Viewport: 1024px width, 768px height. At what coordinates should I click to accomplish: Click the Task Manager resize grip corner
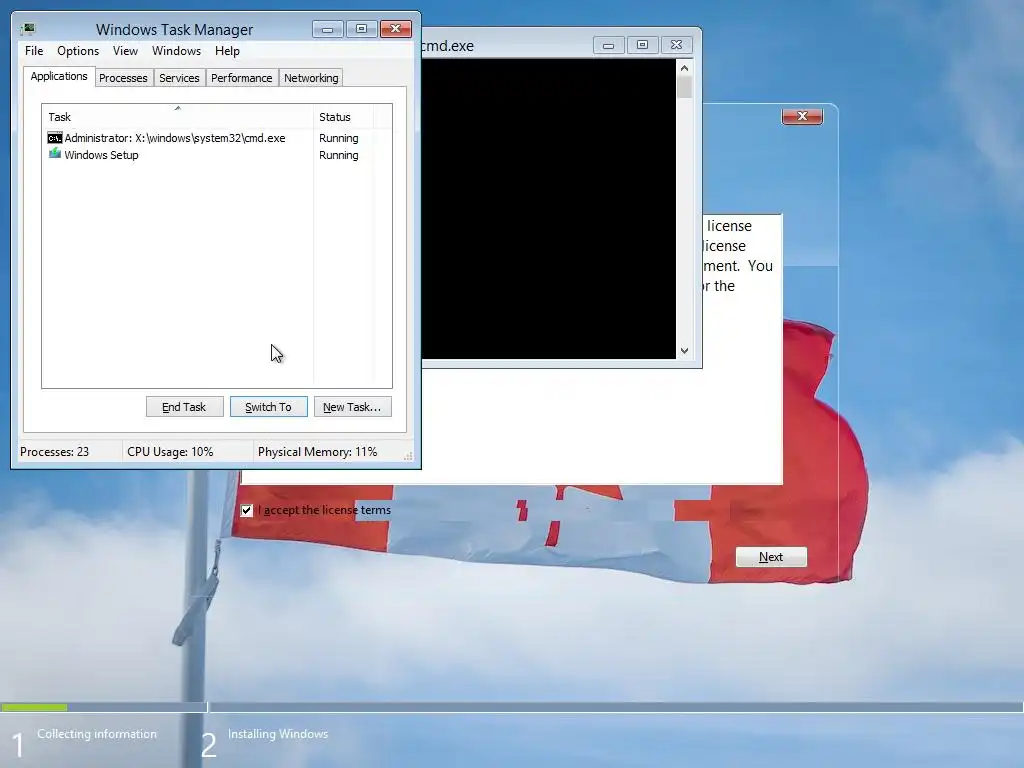[x=408, y=456]
